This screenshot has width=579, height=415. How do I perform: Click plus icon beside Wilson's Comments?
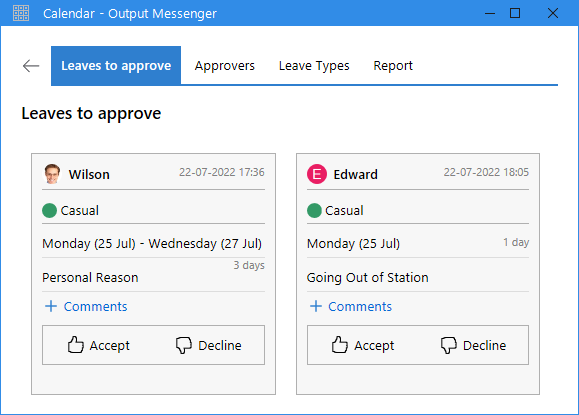[51, 306]
